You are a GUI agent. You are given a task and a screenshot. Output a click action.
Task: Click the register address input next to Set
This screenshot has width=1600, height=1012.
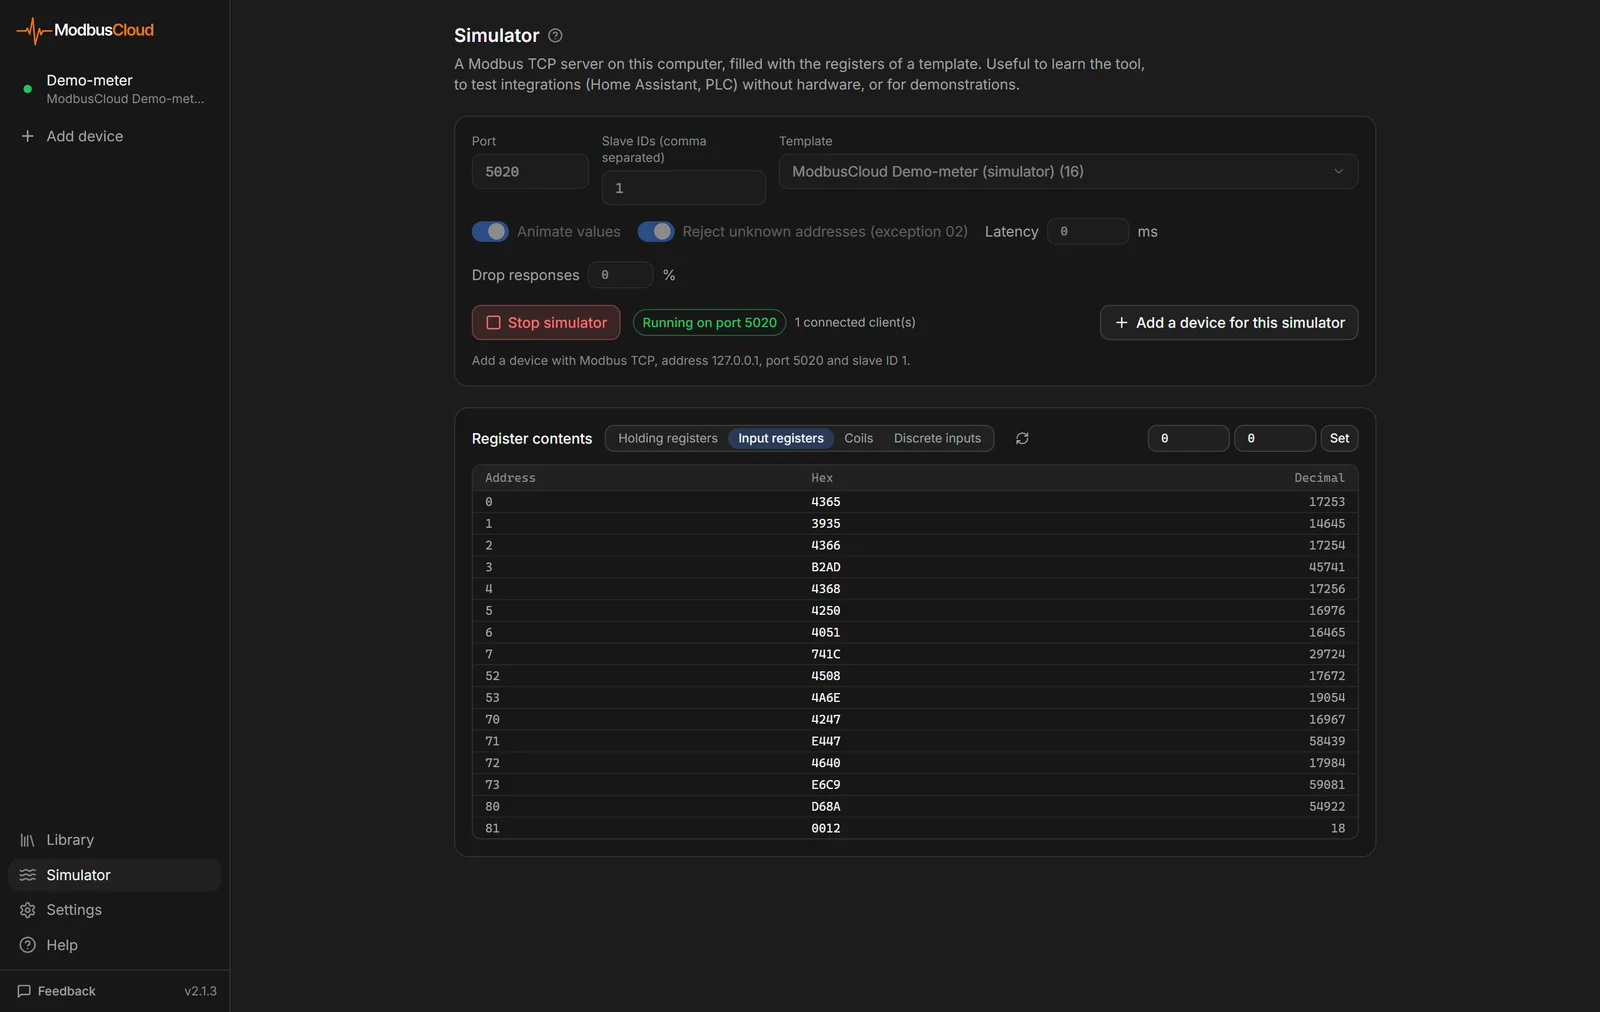(x=1188, y=438)
